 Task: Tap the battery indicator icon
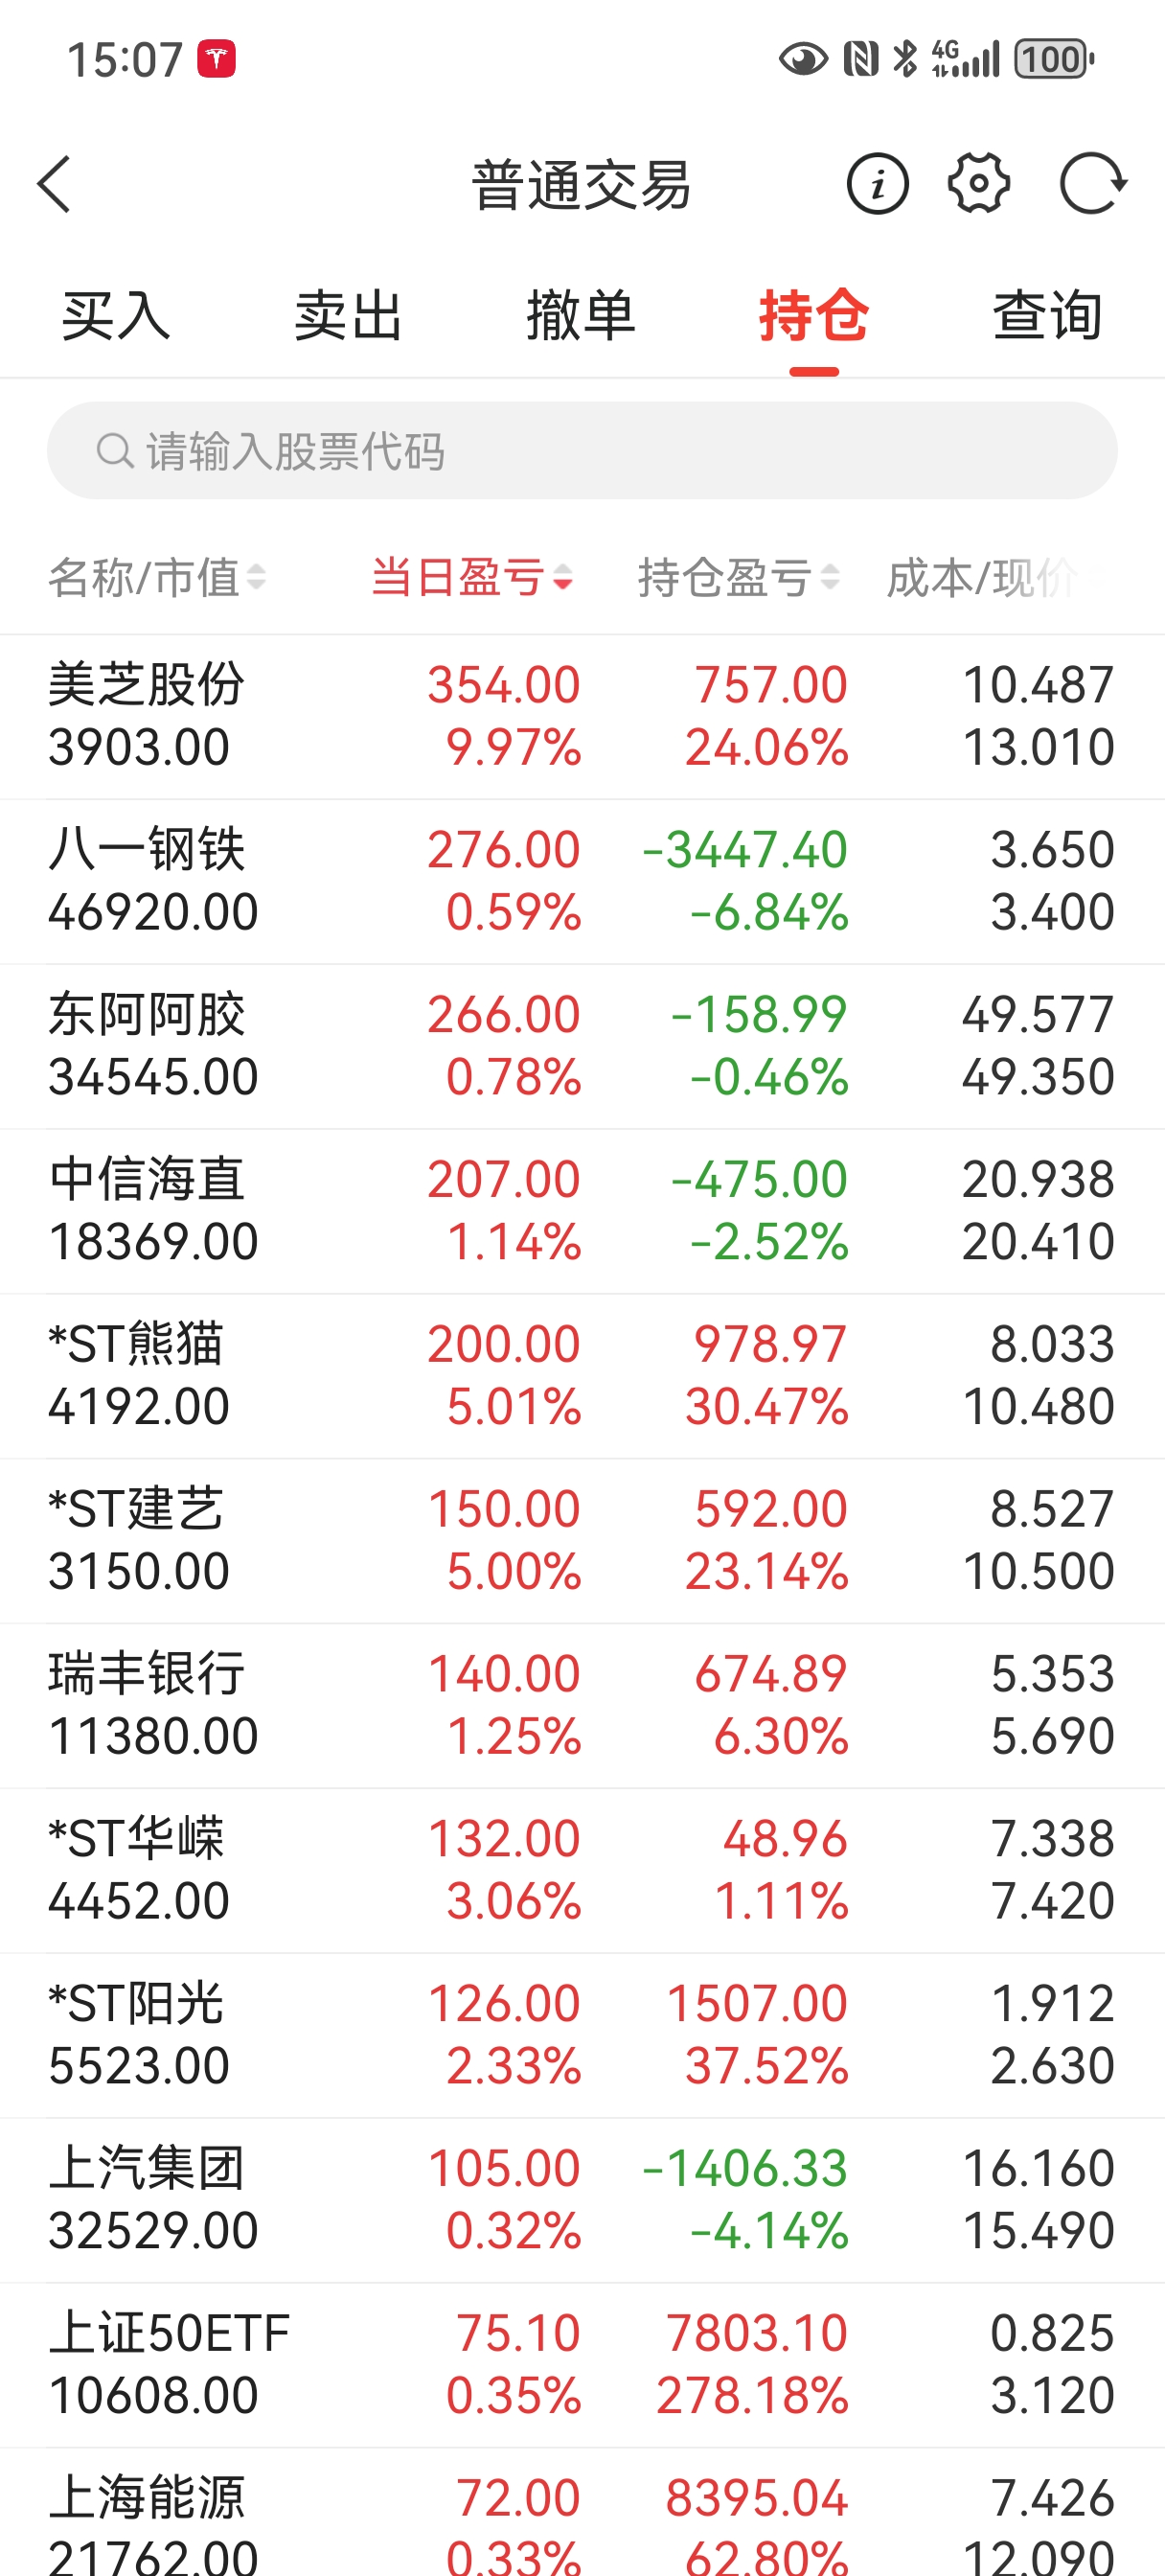[1053, 59]
